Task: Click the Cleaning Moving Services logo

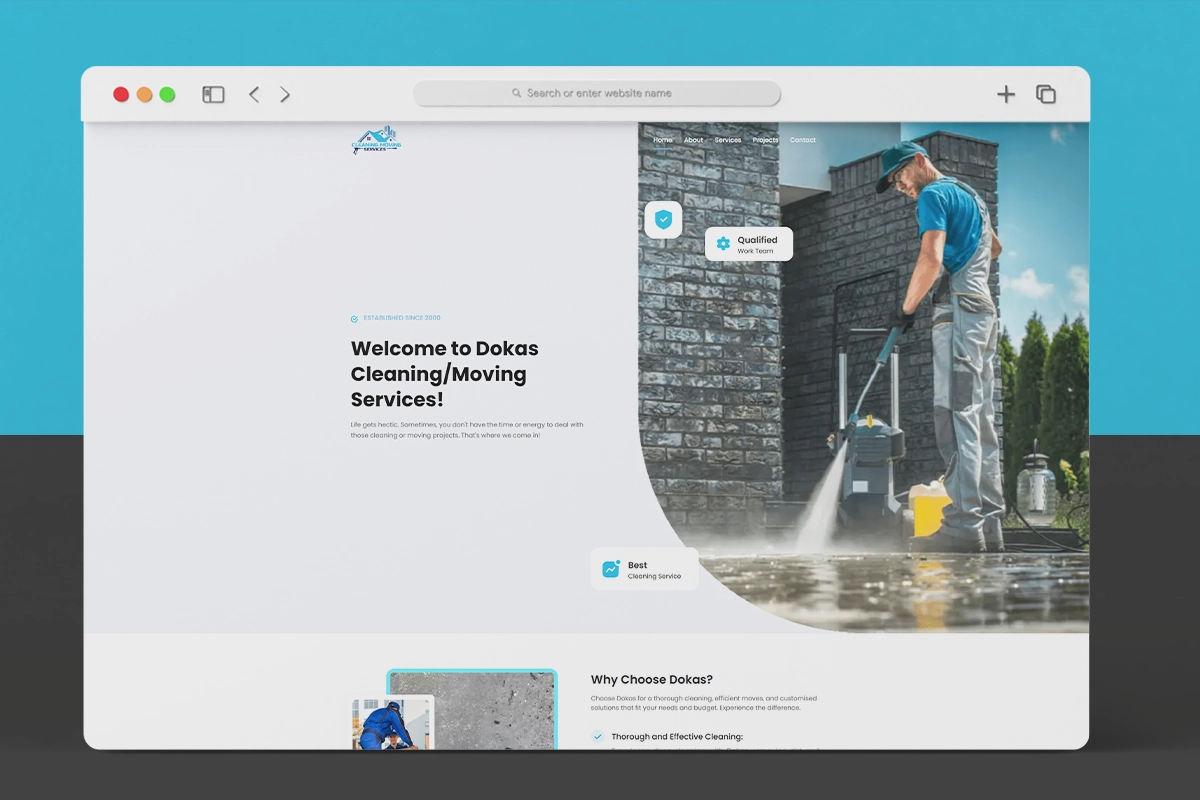Action: pos(376,140)
